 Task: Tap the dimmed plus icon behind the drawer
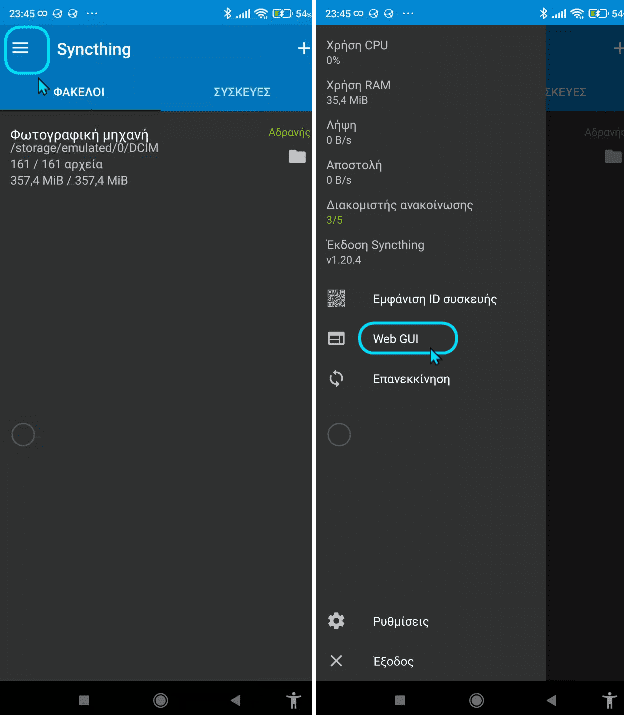(619, 48)
